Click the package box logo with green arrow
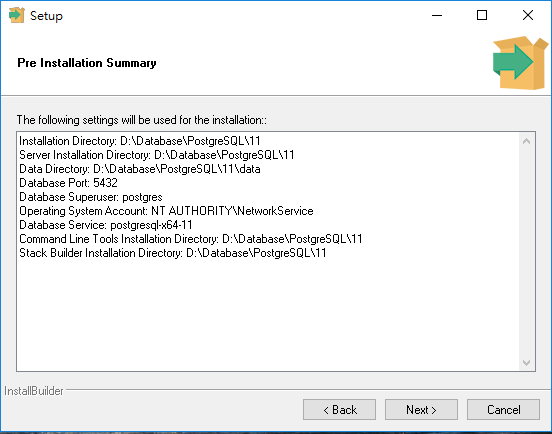 520,63
